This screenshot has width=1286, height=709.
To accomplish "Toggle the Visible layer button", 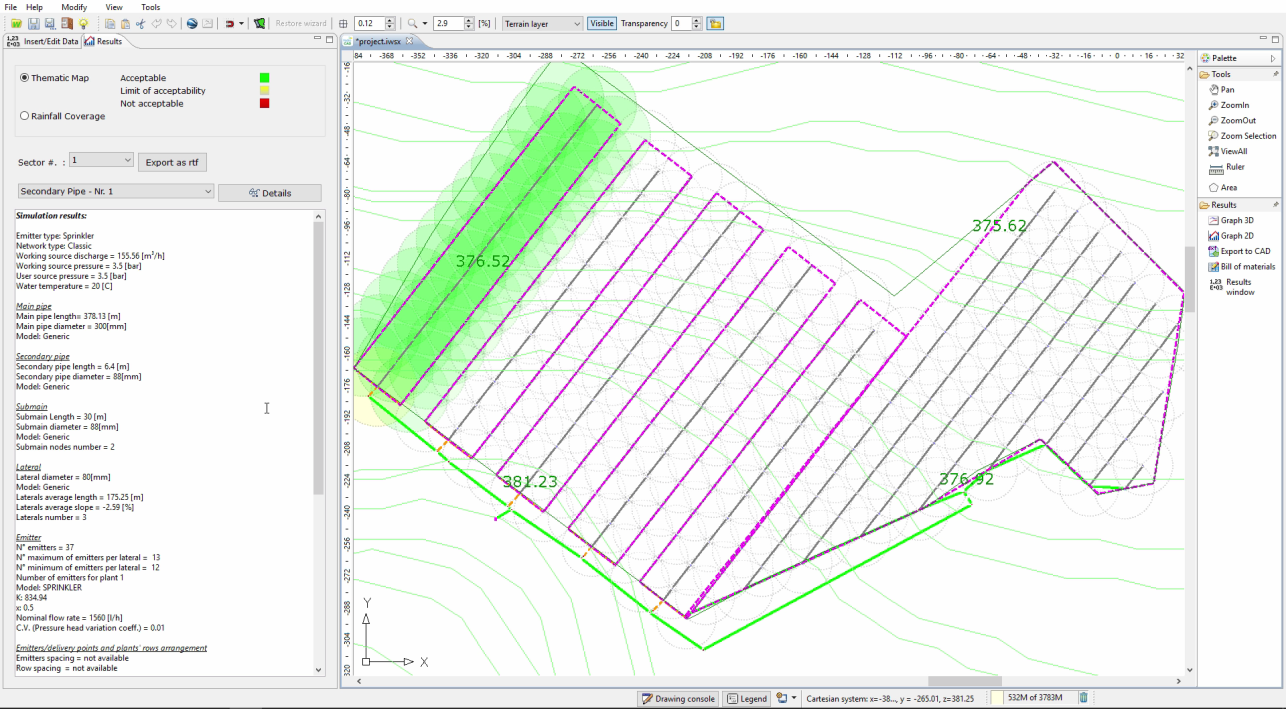I will [x=601, y=23].
